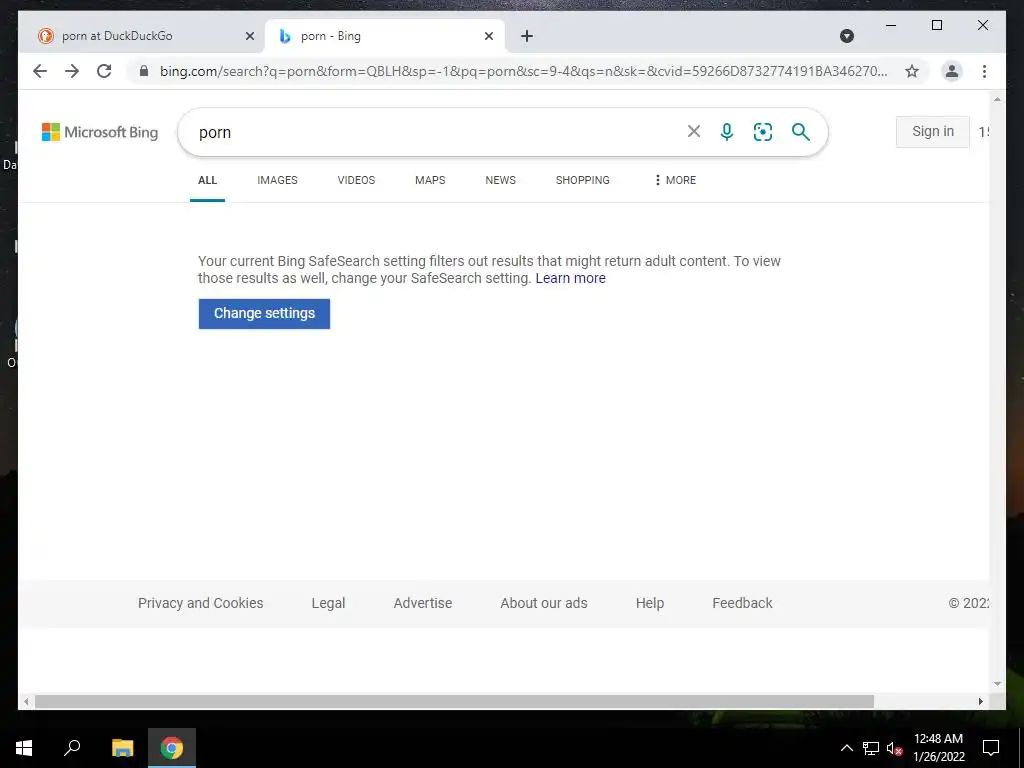The width and height of the screenshot is (1024, 768).
Task: Close the porn - Bing tab
Action: [x=488, y=36]
